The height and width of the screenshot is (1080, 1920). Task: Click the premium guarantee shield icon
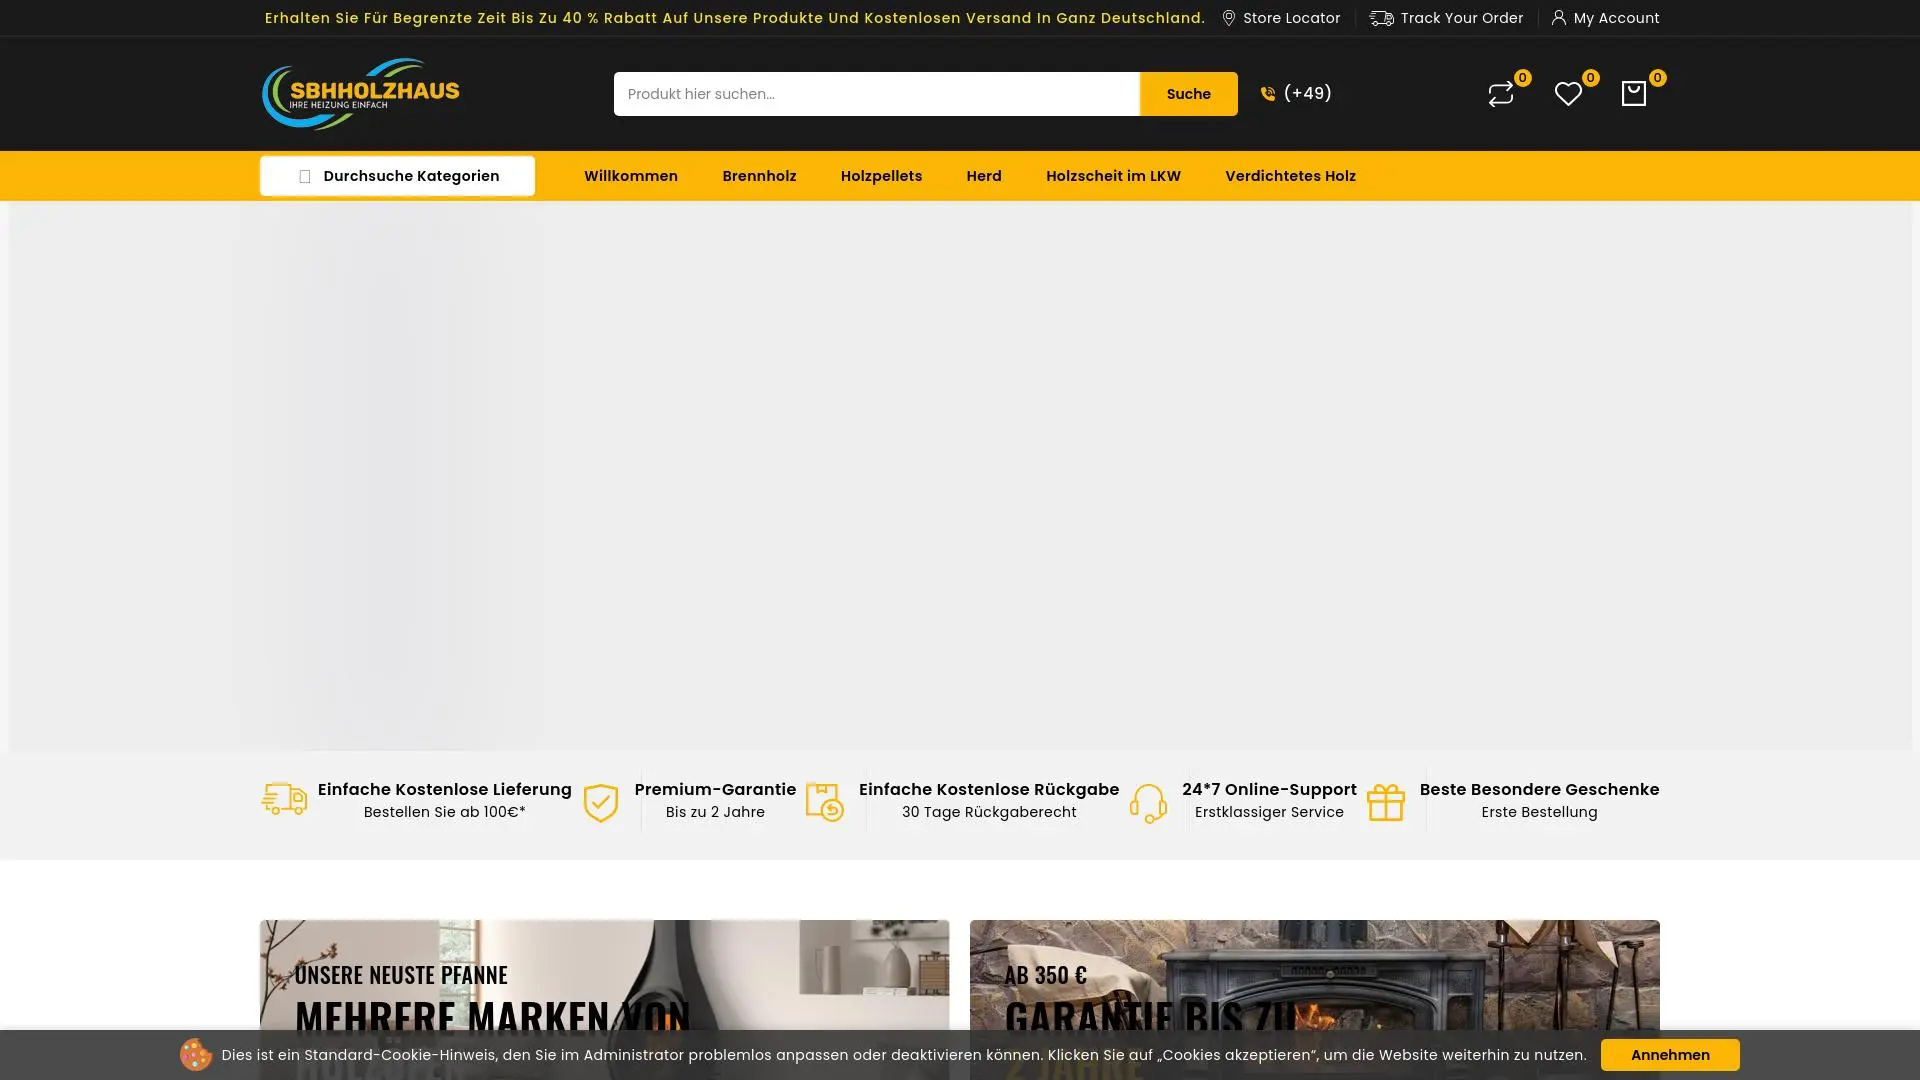click(x=601, y=802)
